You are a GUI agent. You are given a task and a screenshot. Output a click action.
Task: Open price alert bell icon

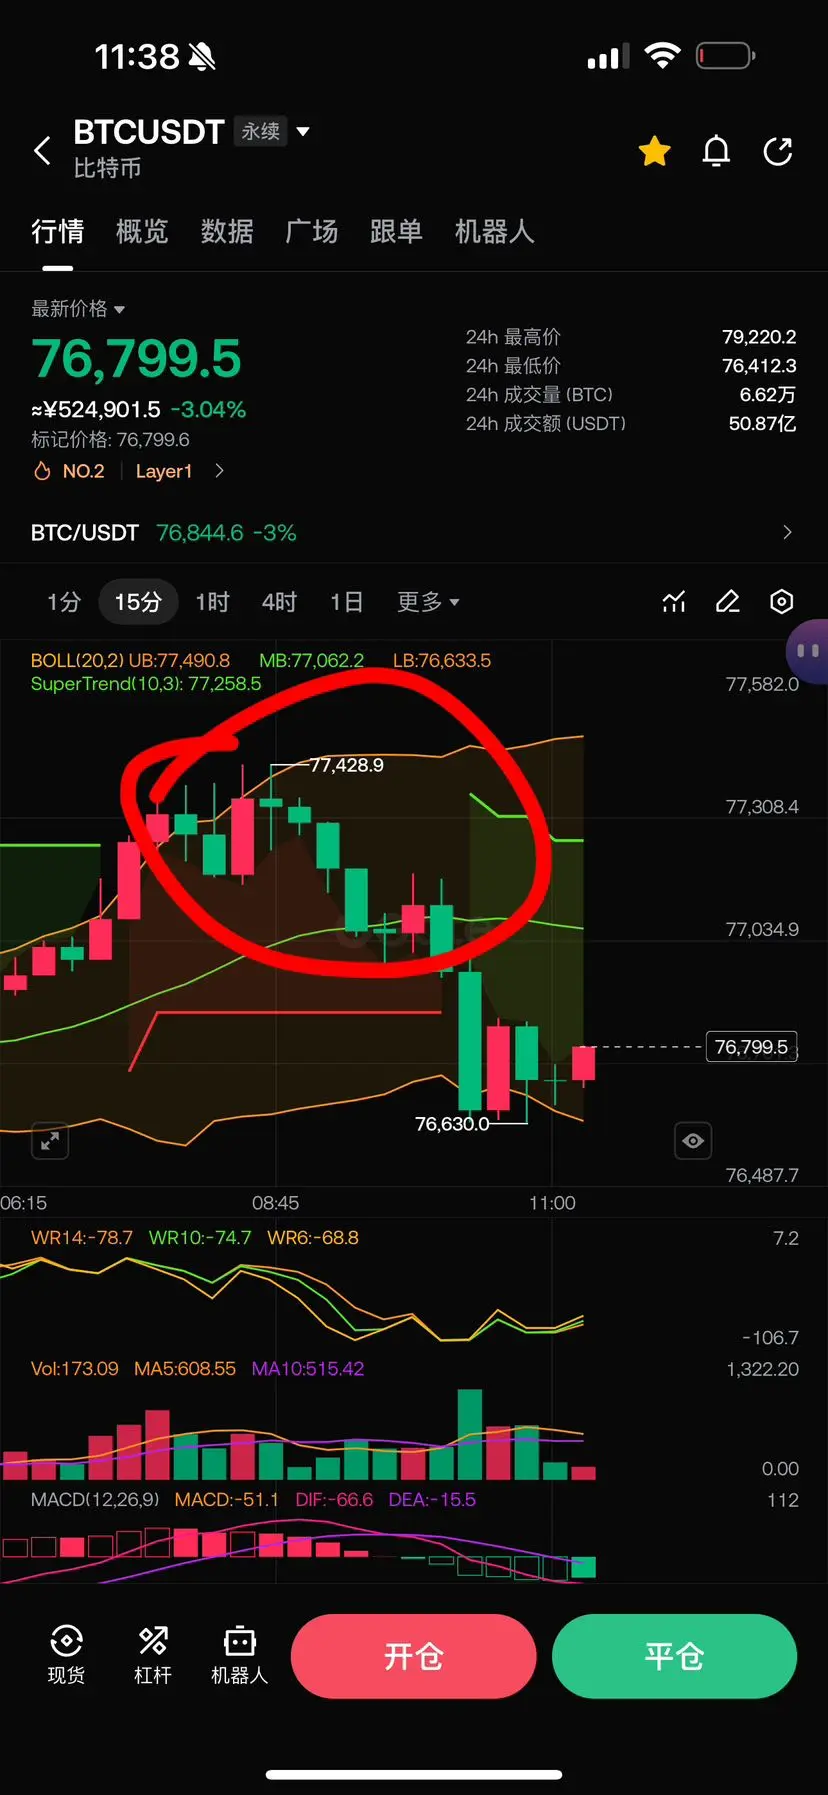(716, 151)
